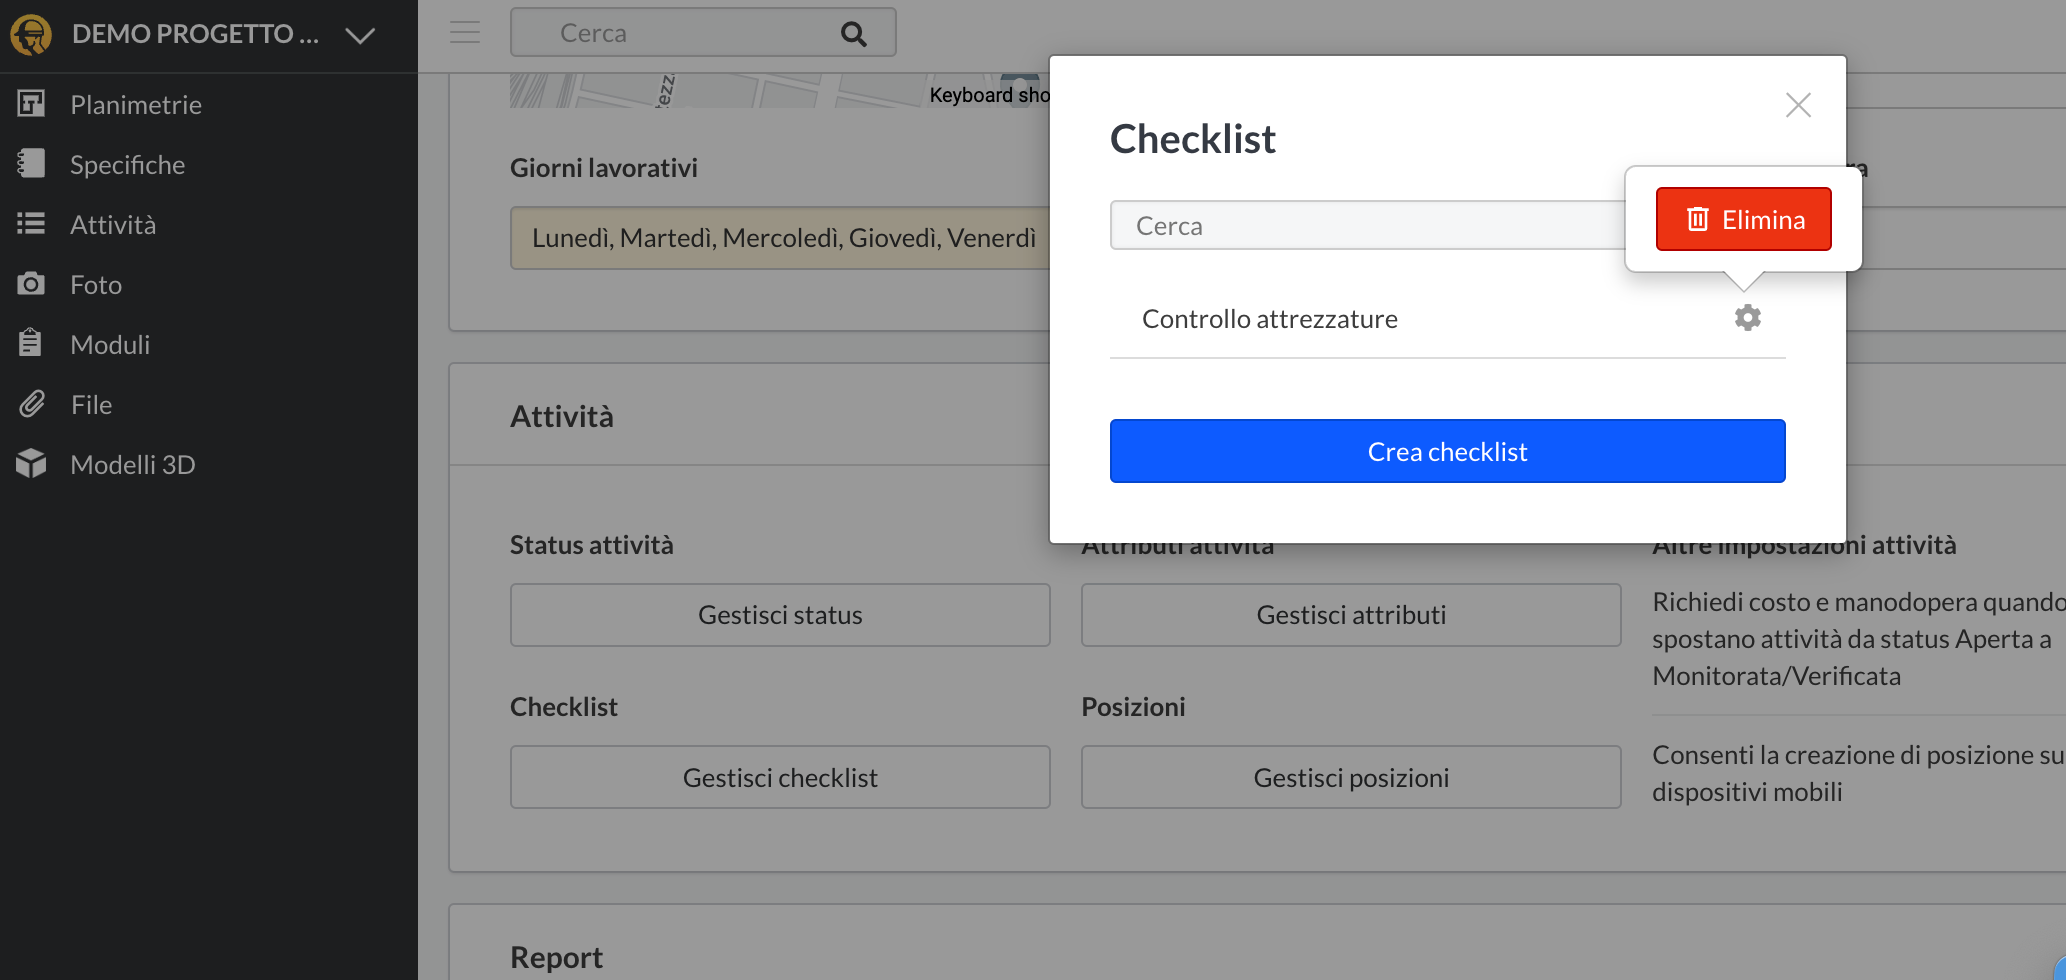Select the Moduli clipboard icon
The image size is (2066, 980).
click(32, 344)
